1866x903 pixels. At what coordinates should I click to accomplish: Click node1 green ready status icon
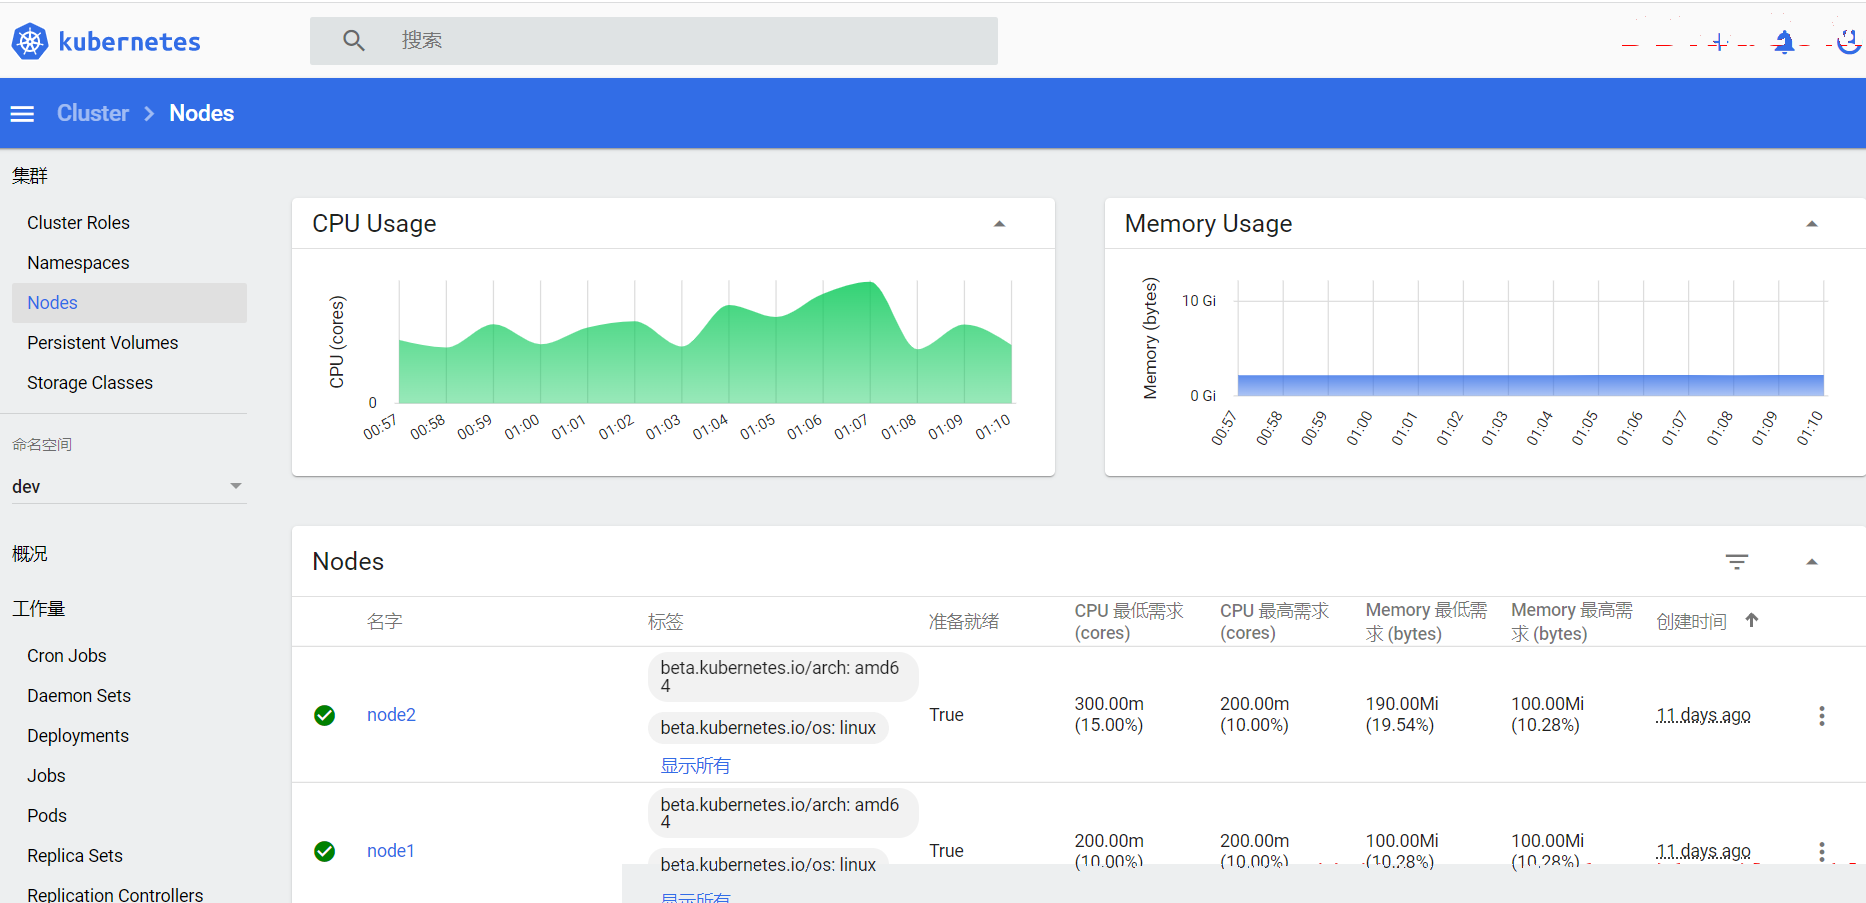pyautogui.click(x=325, y=851)
